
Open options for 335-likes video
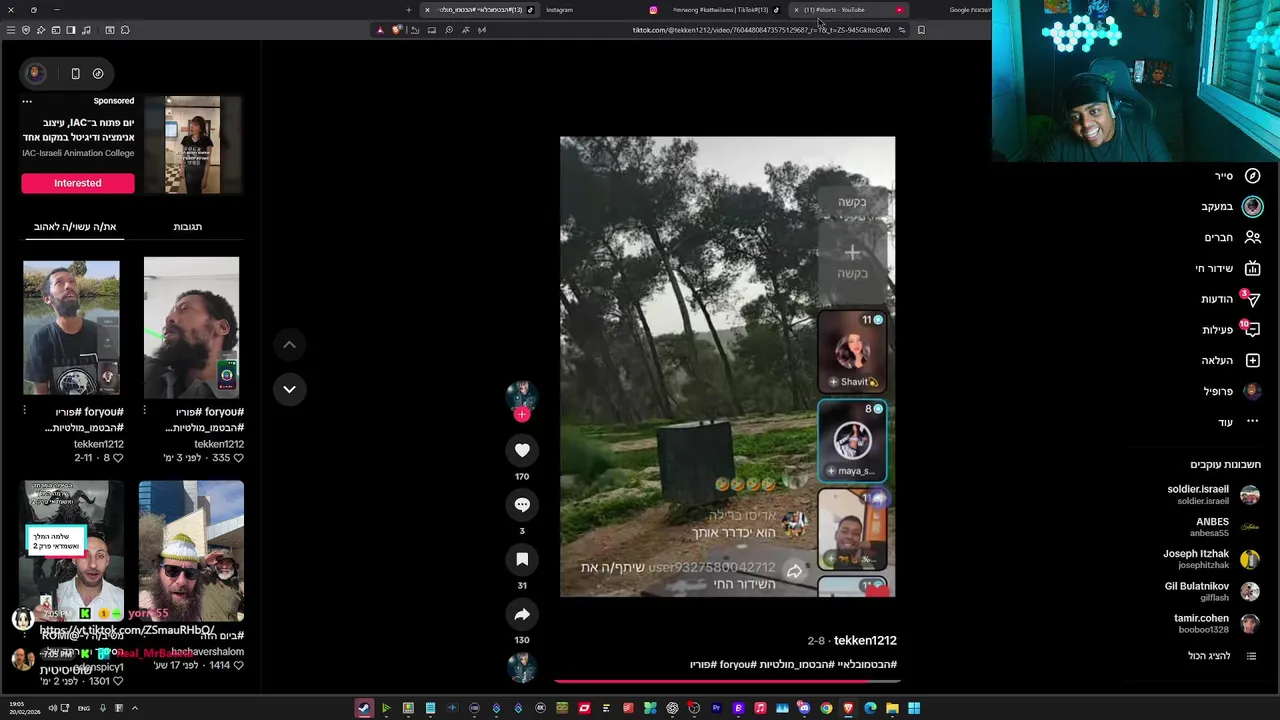[x=144, y=411]
